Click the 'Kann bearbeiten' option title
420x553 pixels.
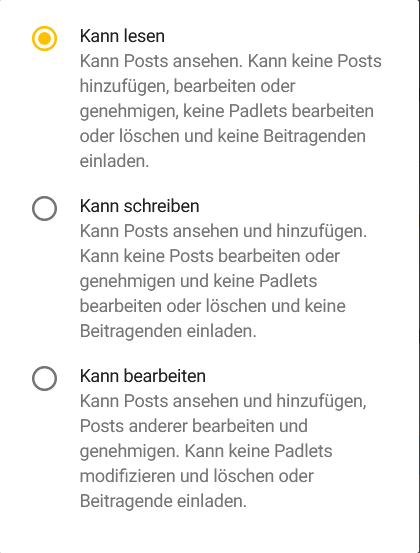tap(143, 376)
